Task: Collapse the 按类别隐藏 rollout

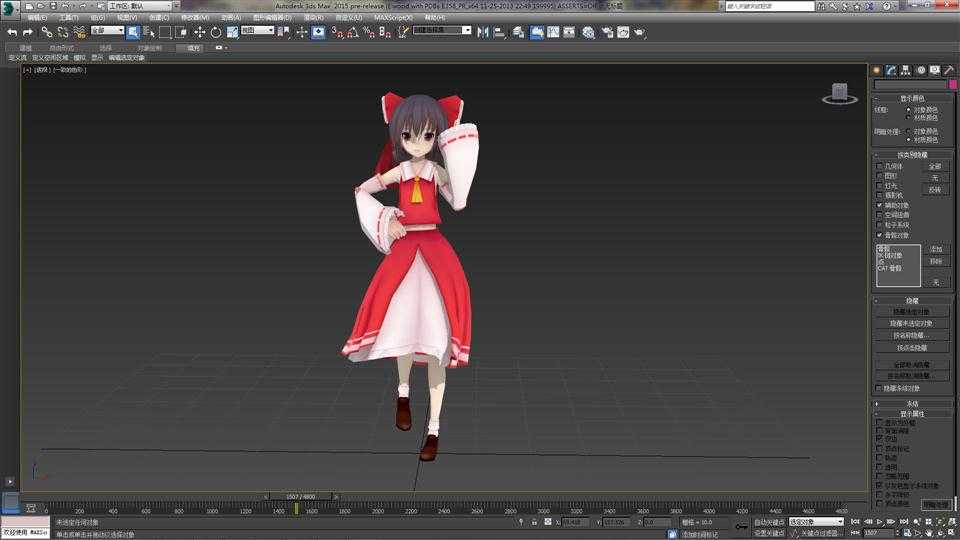Action: pyautogui.click(x=912, y=155)
